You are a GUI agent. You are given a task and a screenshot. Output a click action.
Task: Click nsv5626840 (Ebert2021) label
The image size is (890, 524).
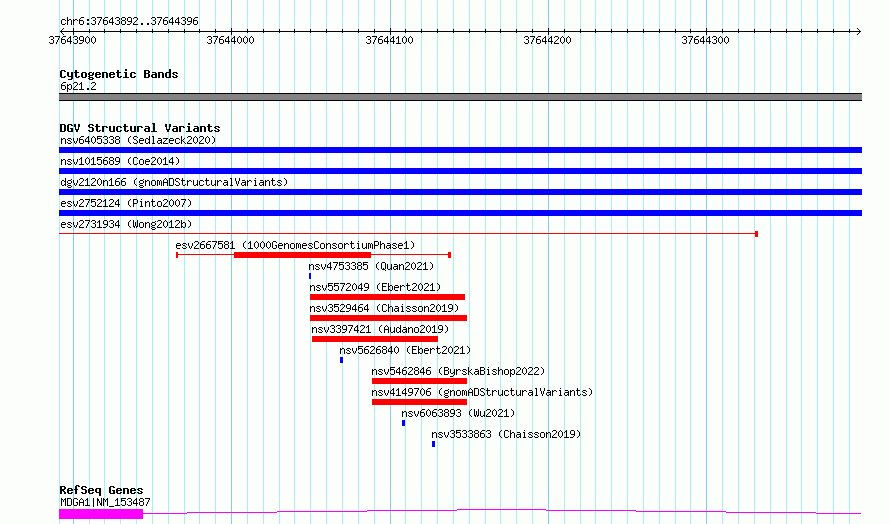405,350
